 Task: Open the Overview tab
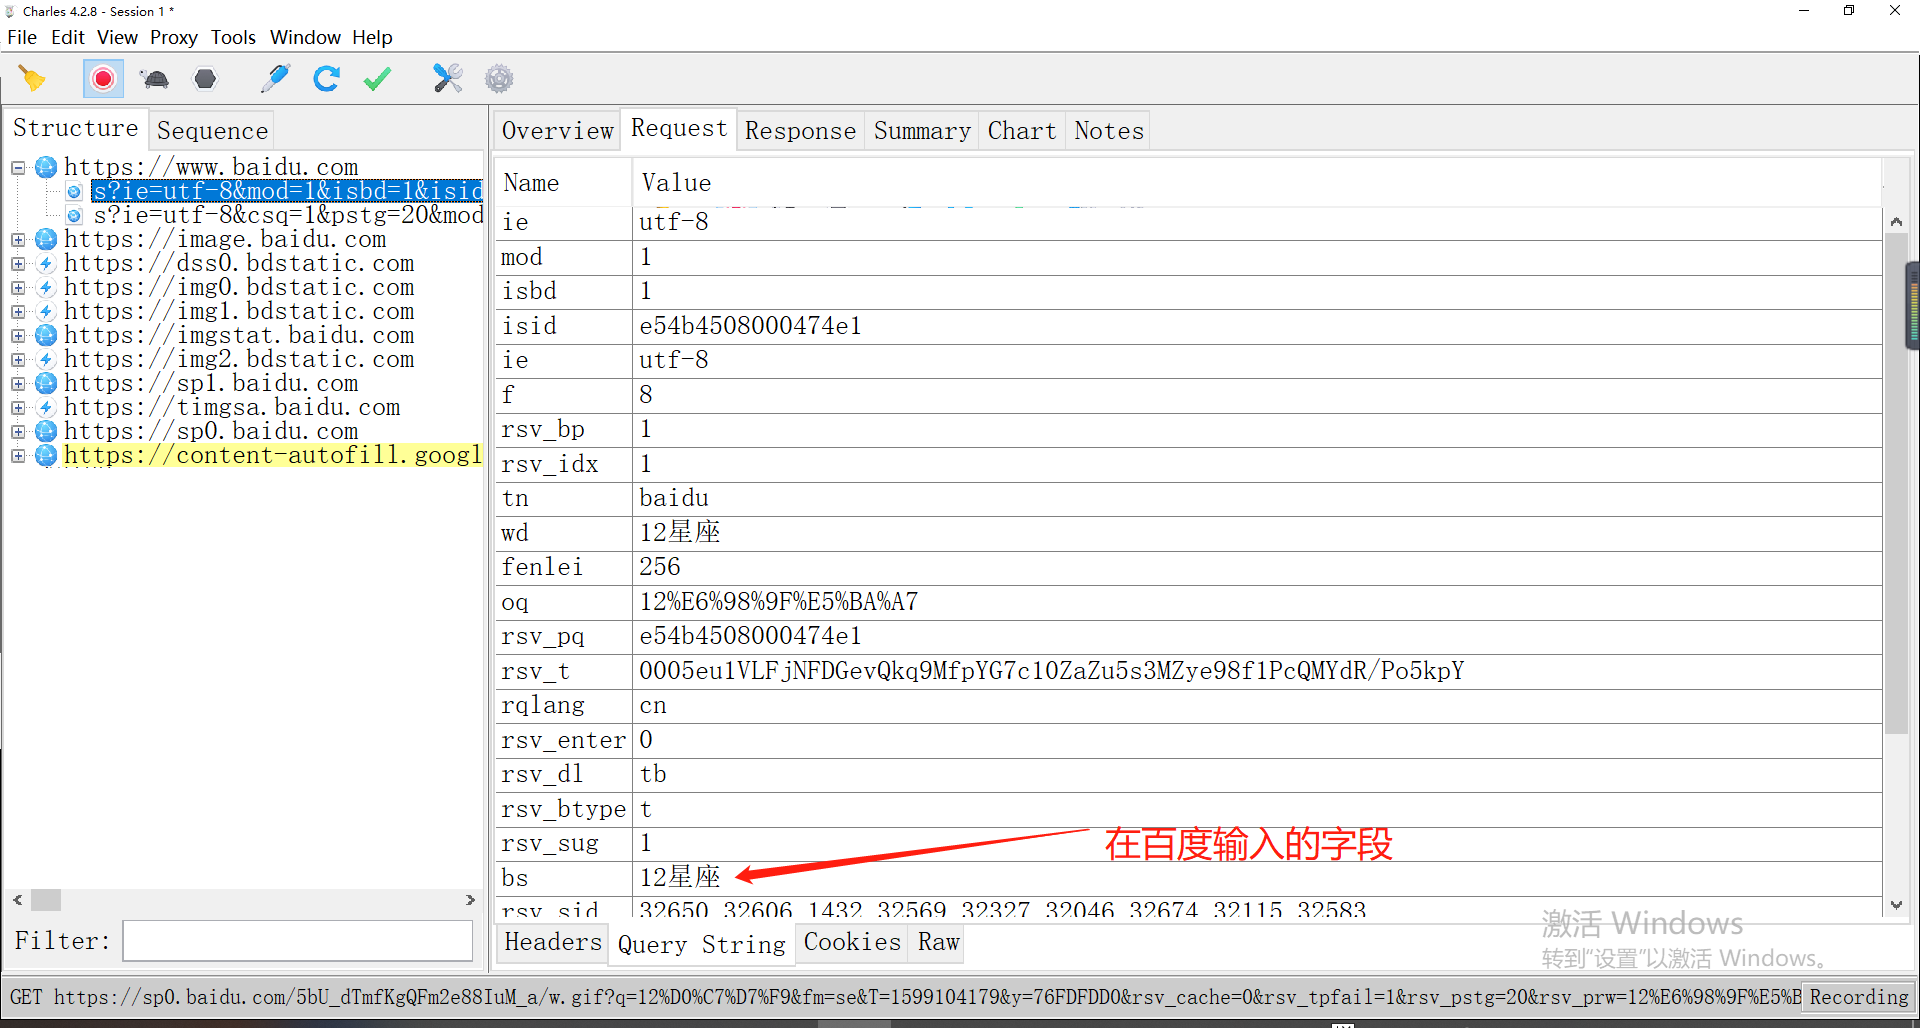(x=557, y=131)
